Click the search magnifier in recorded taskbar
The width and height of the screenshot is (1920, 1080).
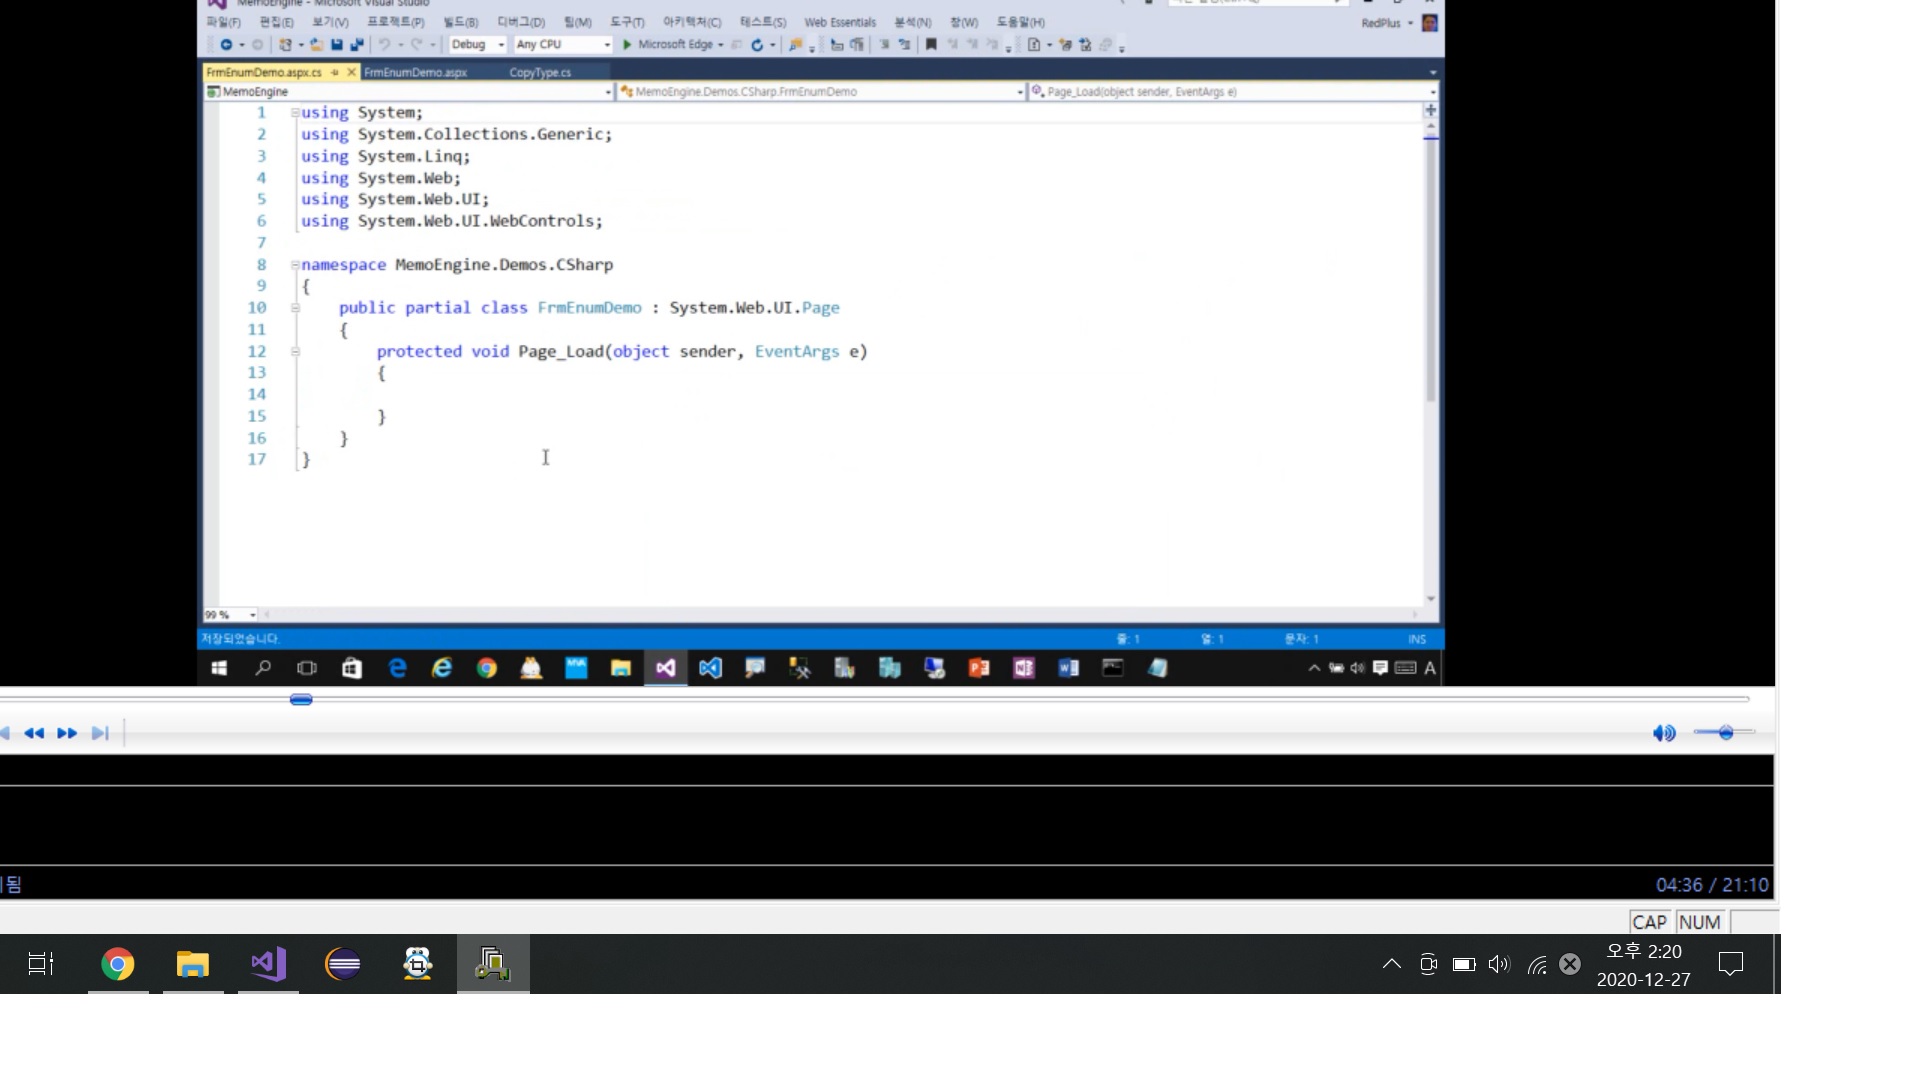[263, 668]
